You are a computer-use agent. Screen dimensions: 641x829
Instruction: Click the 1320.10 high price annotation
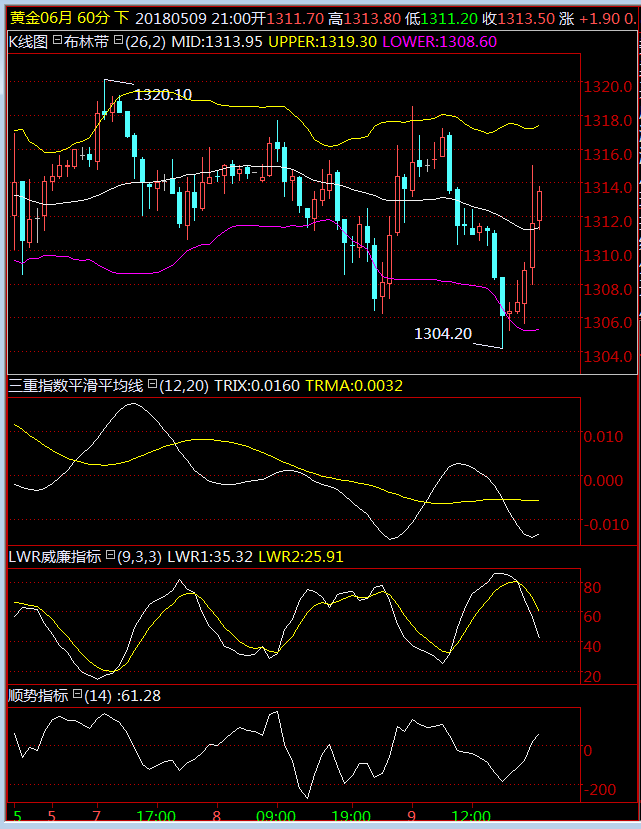click(x=163, y=95)
